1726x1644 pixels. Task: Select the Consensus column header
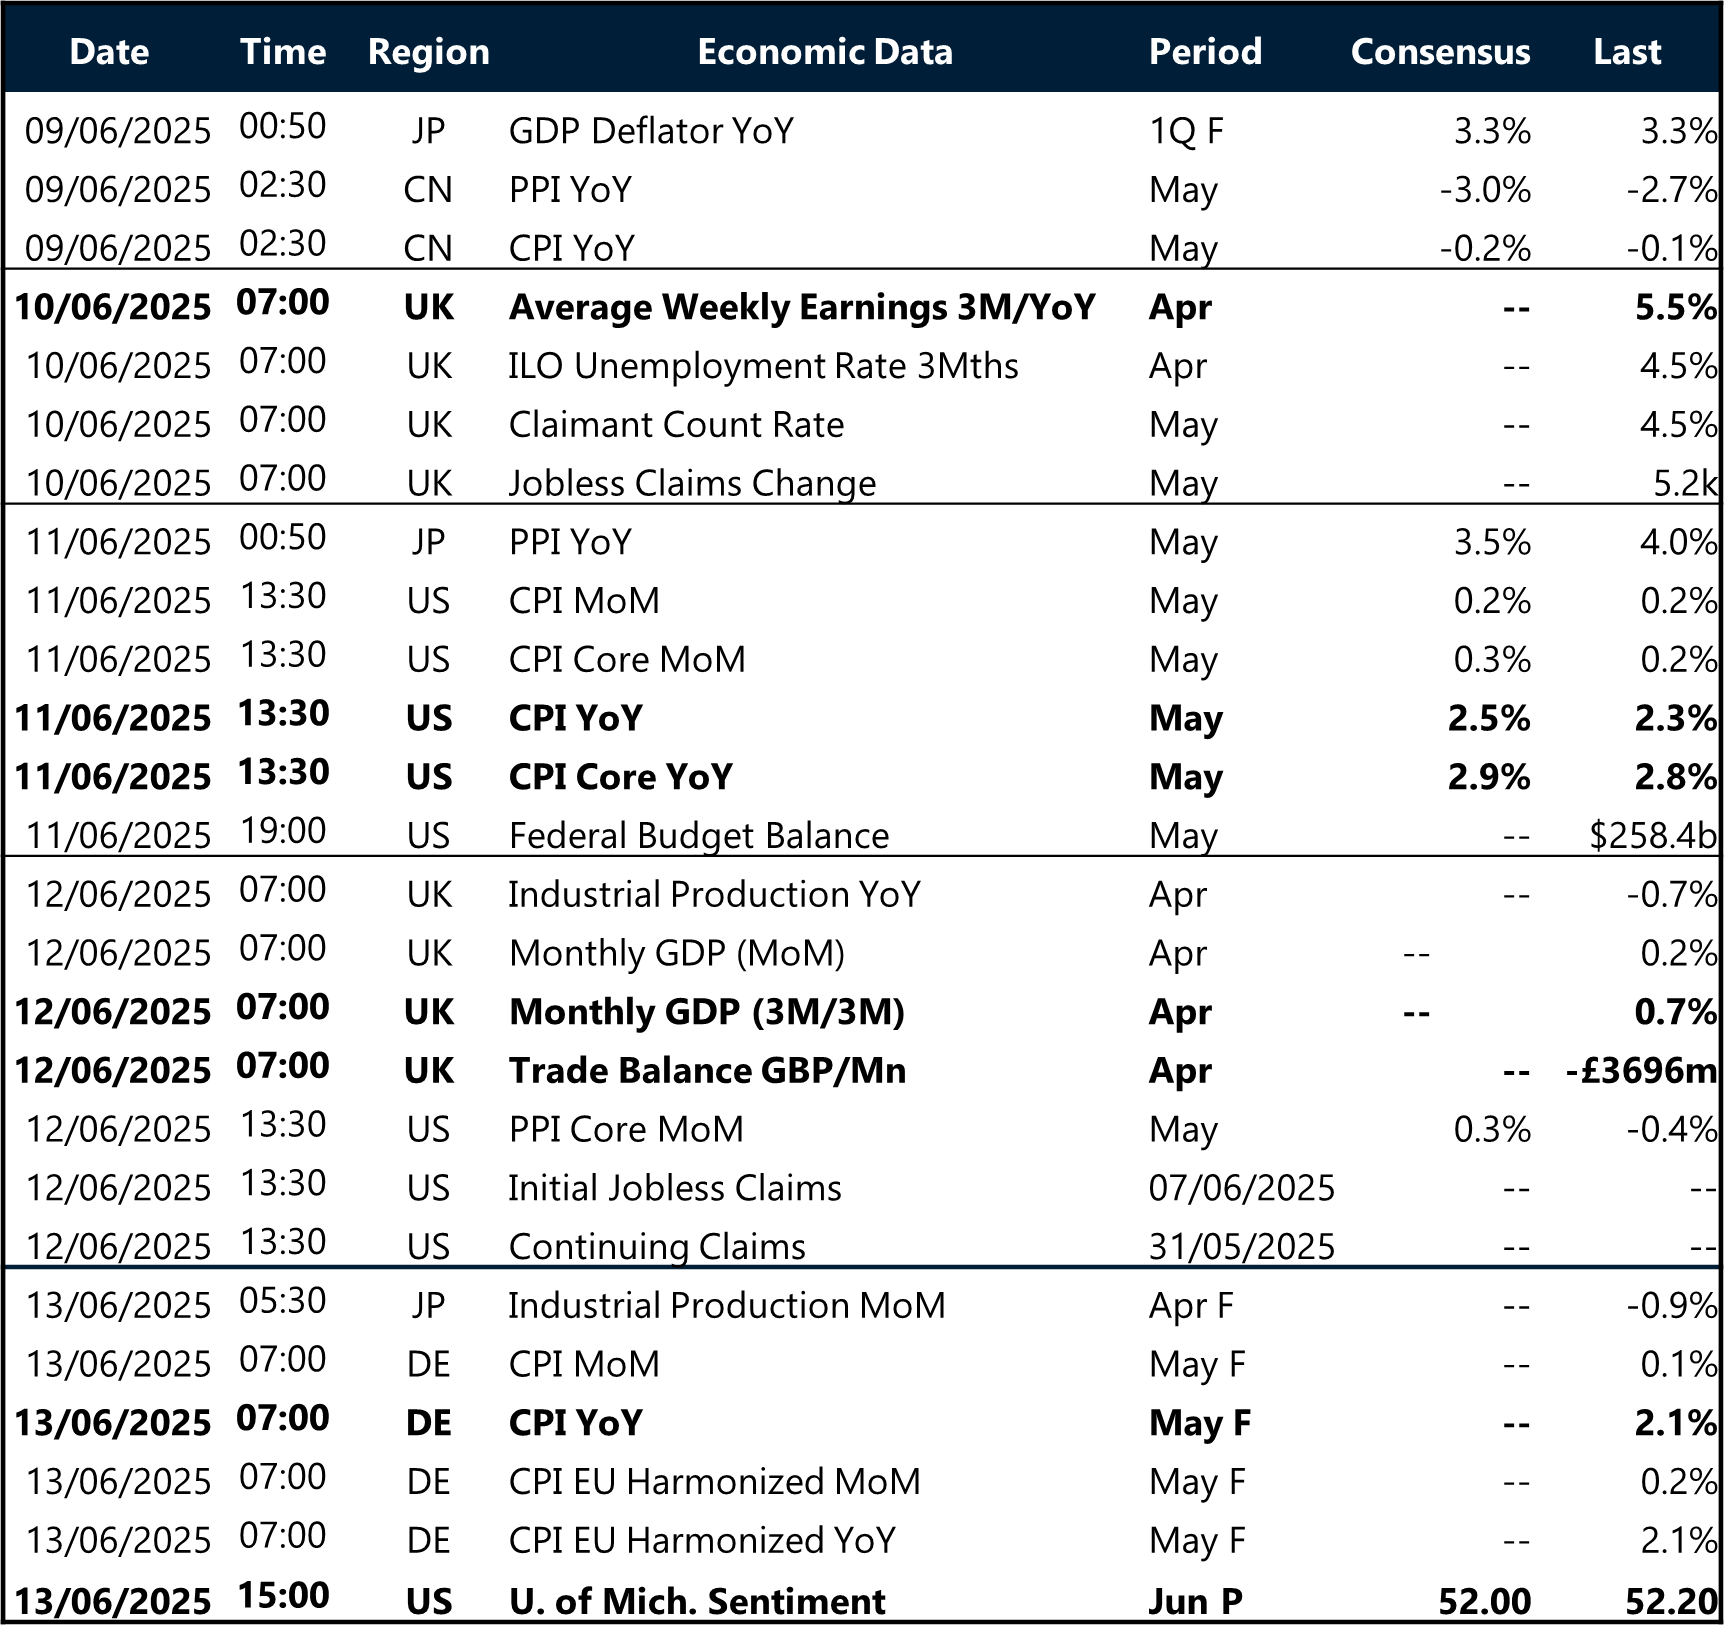tap(1439, 51)
